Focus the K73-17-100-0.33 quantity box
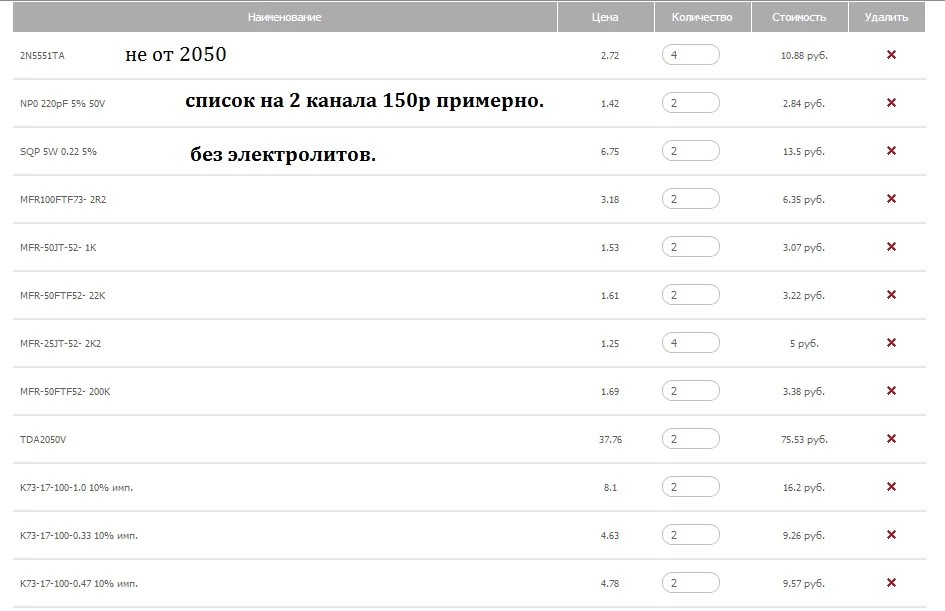Viewport: 945px width, 611px height. (691, 535)
